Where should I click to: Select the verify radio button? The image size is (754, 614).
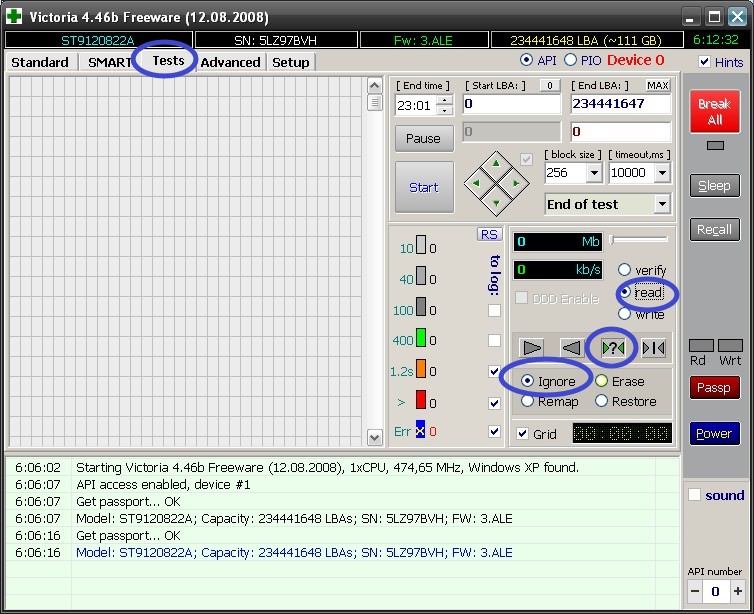[624, 270]
